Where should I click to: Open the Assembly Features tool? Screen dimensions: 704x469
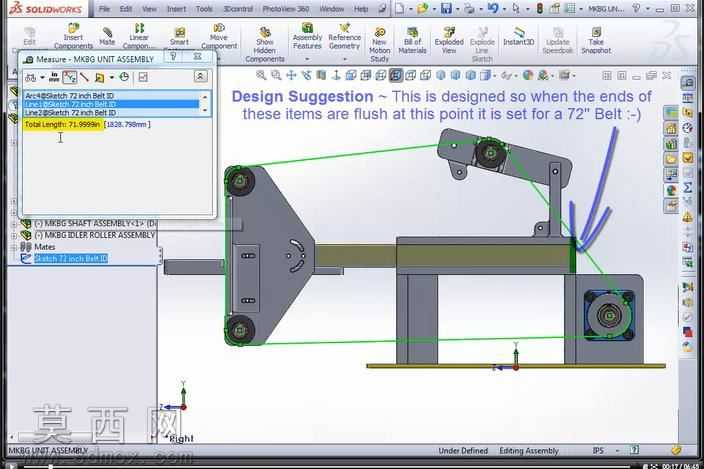[x=307, y=36]
